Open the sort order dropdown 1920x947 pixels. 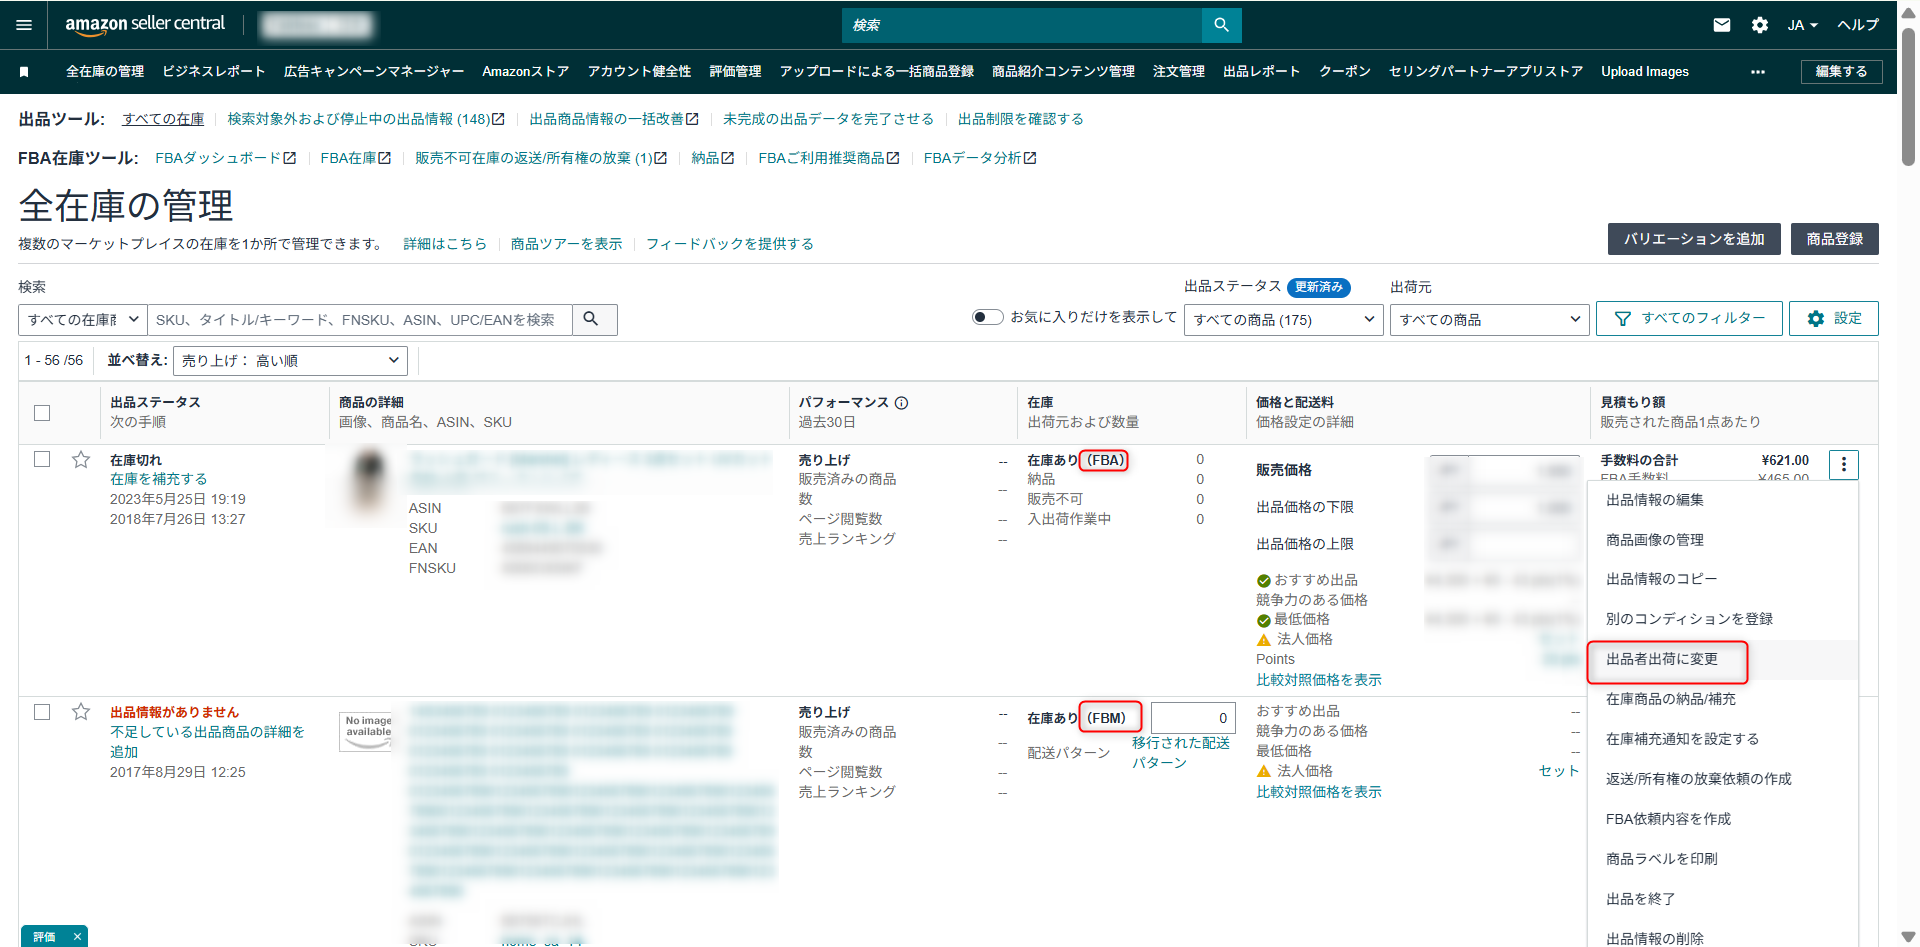pyautogui.click(x=290, y=361)
